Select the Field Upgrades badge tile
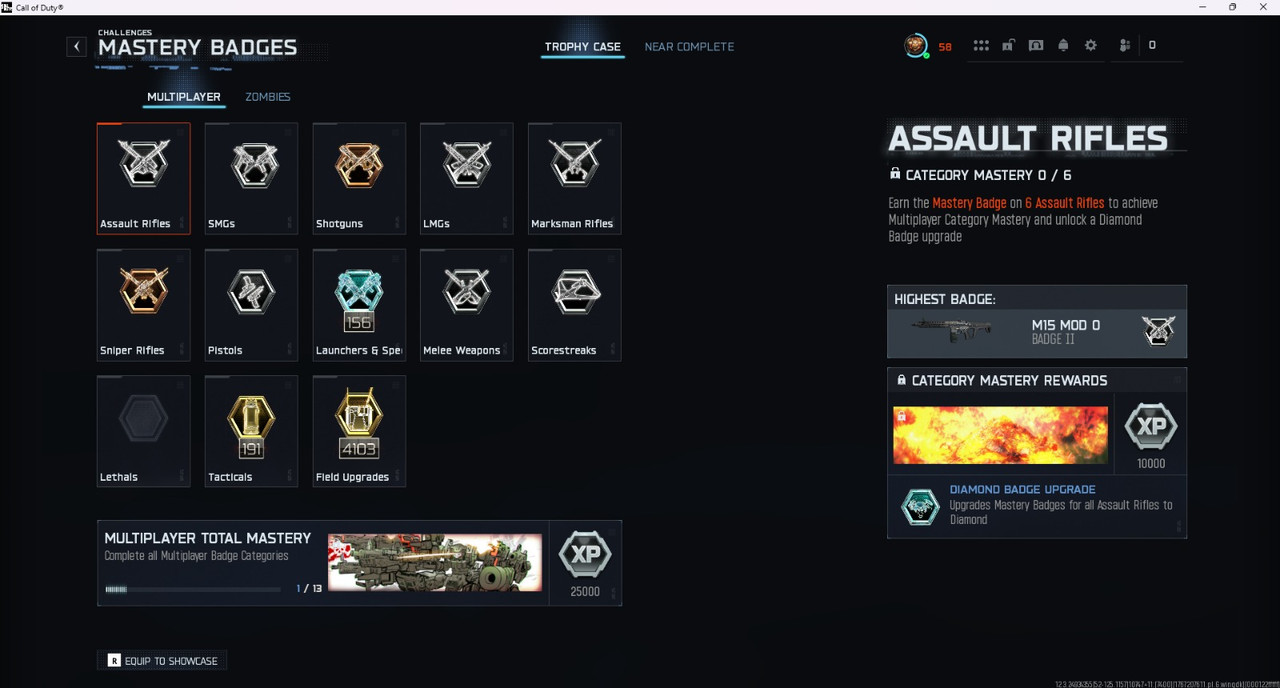Screen dimensions: 1280x688 359,431
